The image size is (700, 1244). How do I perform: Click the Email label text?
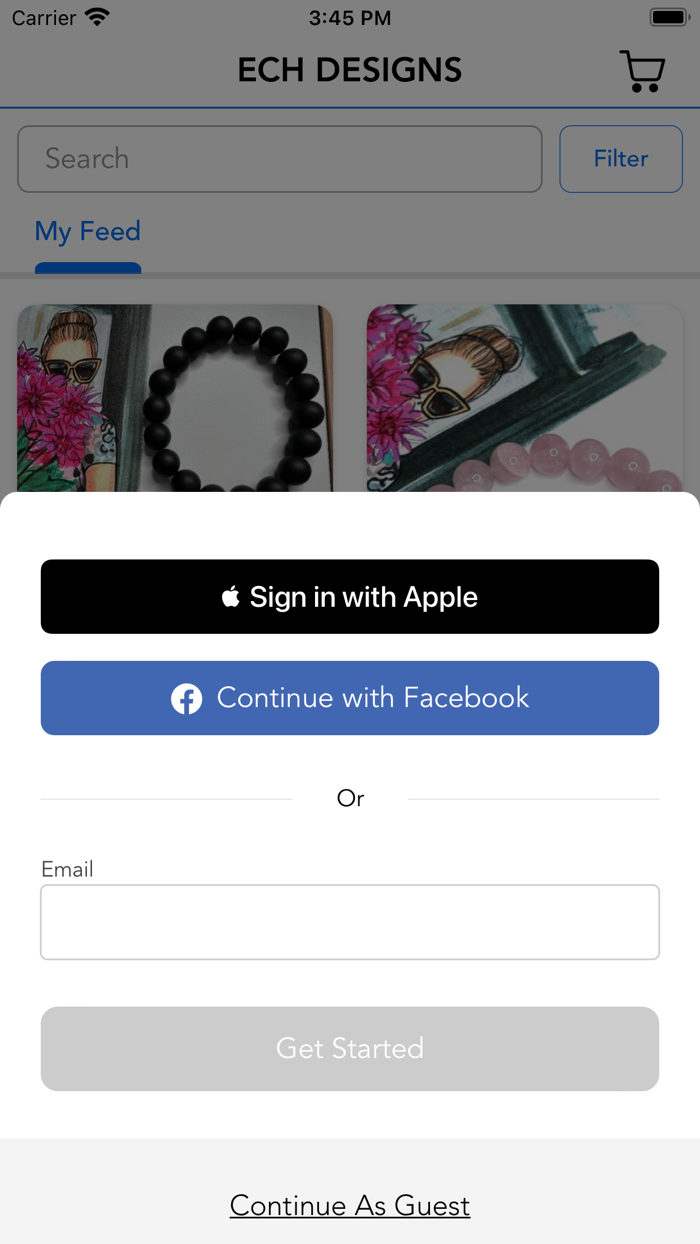(67, 869)
